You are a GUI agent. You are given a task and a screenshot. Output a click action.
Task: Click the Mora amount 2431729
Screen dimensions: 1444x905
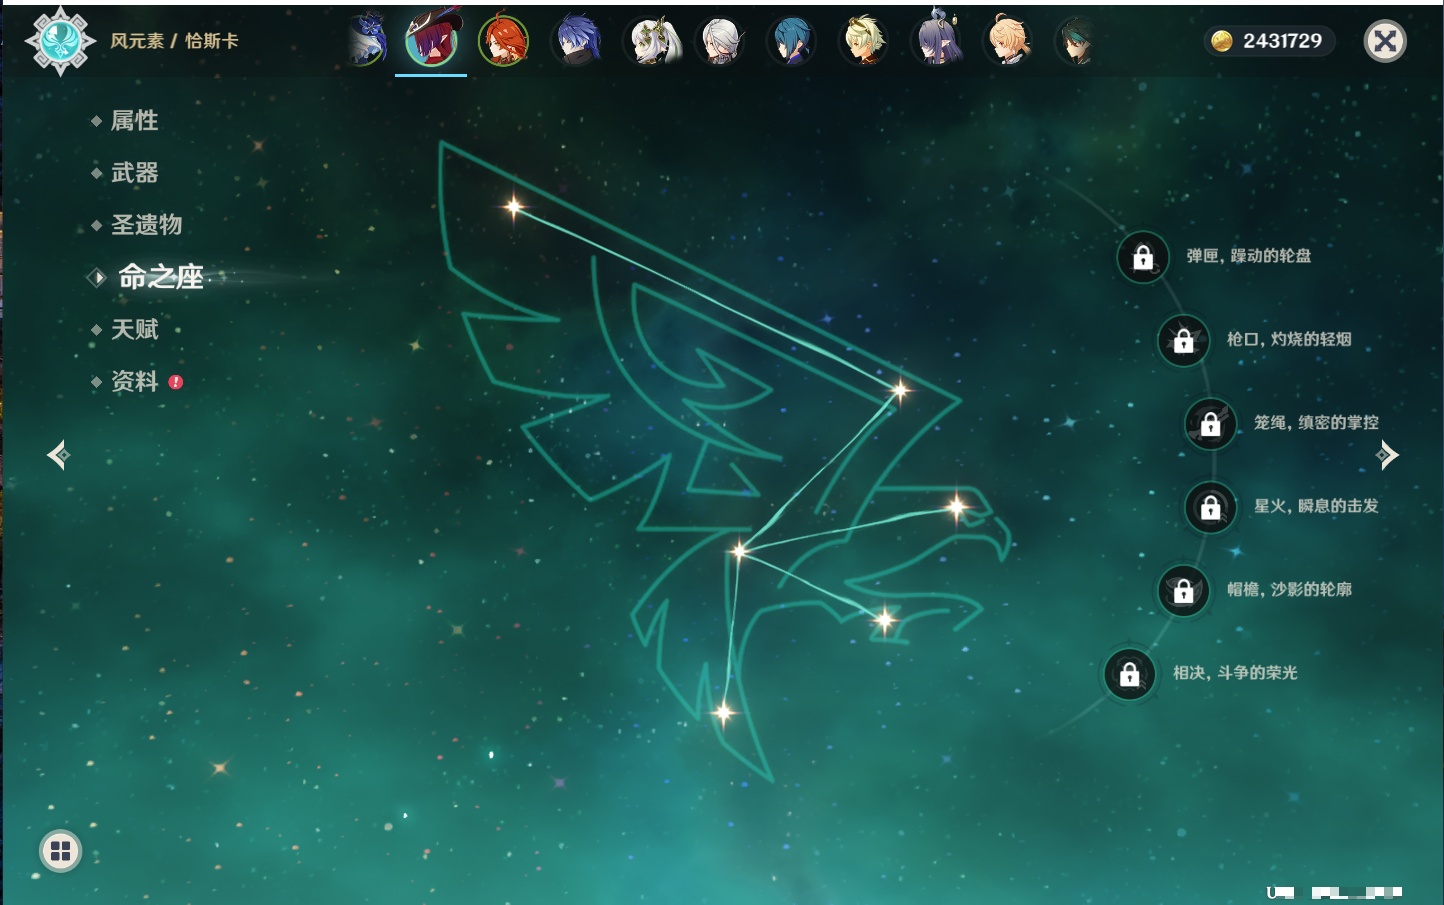click(1282, 41)
